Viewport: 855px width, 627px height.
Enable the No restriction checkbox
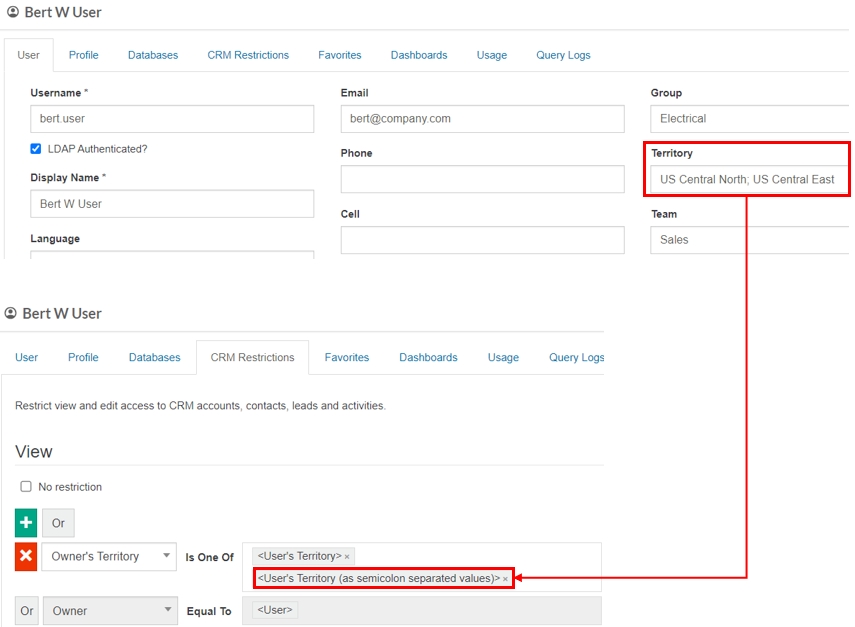tap(26, 487)
